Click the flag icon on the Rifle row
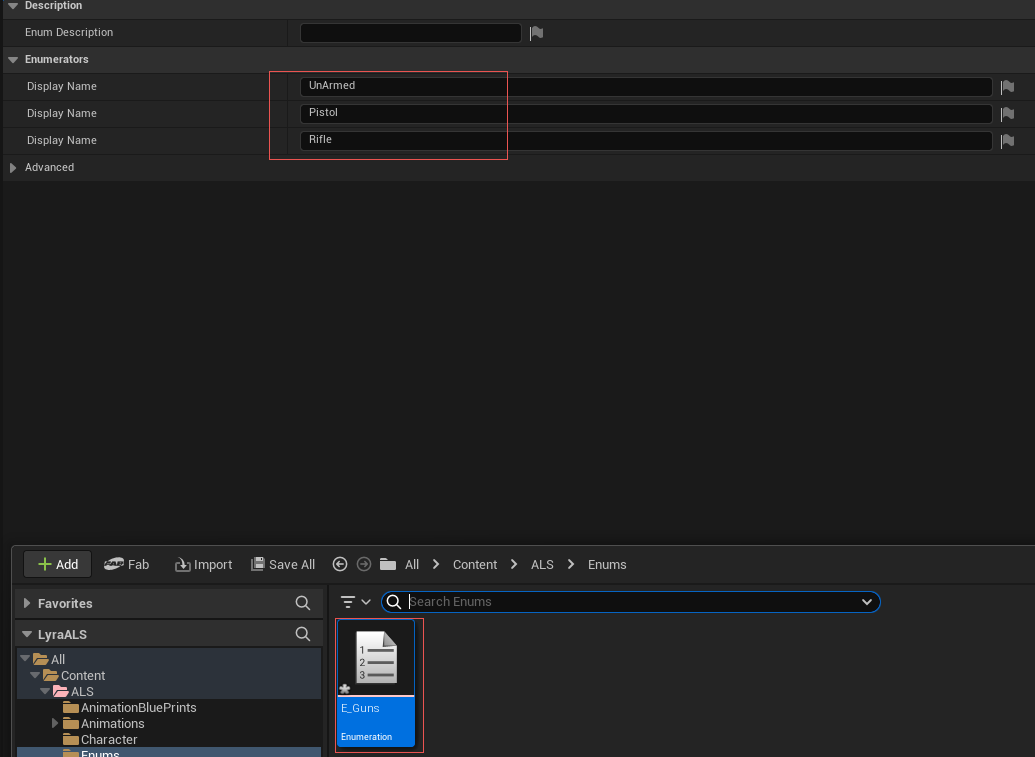Image resolution: width=1035 pixels, height=757 pixels. (x=1007, y=141)
